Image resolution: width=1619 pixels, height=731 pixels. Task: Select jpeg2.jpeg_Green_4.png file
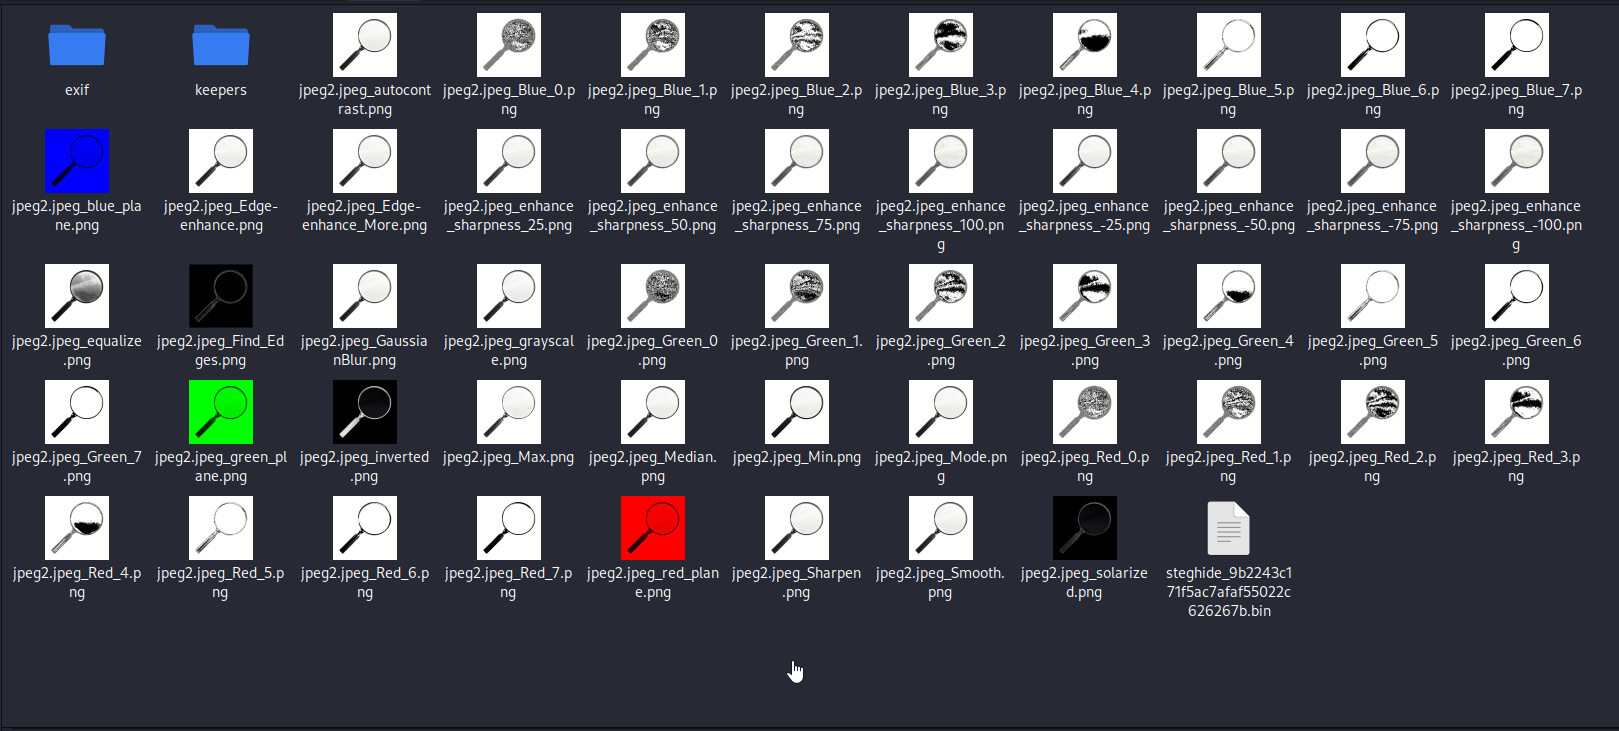1229,296
